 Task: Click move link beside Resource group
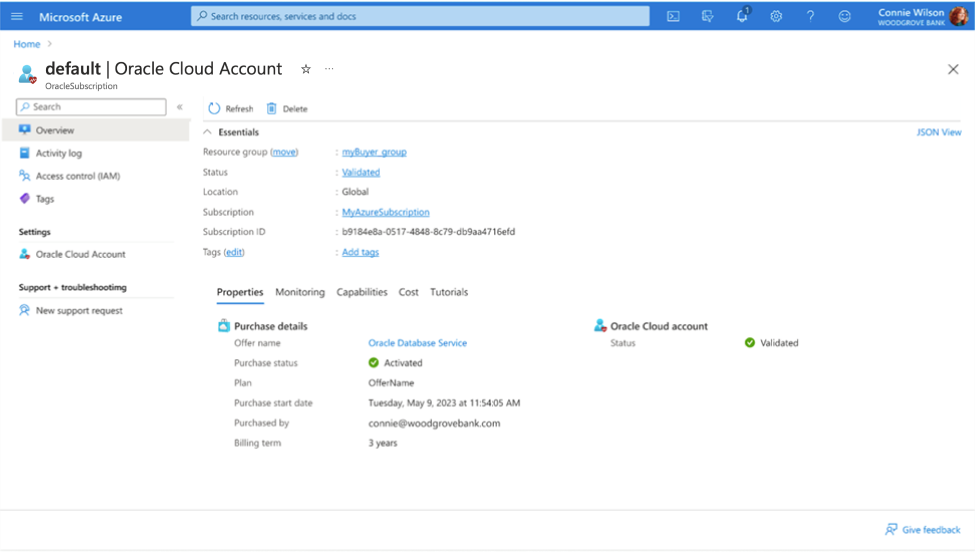[x=284, y=152]
